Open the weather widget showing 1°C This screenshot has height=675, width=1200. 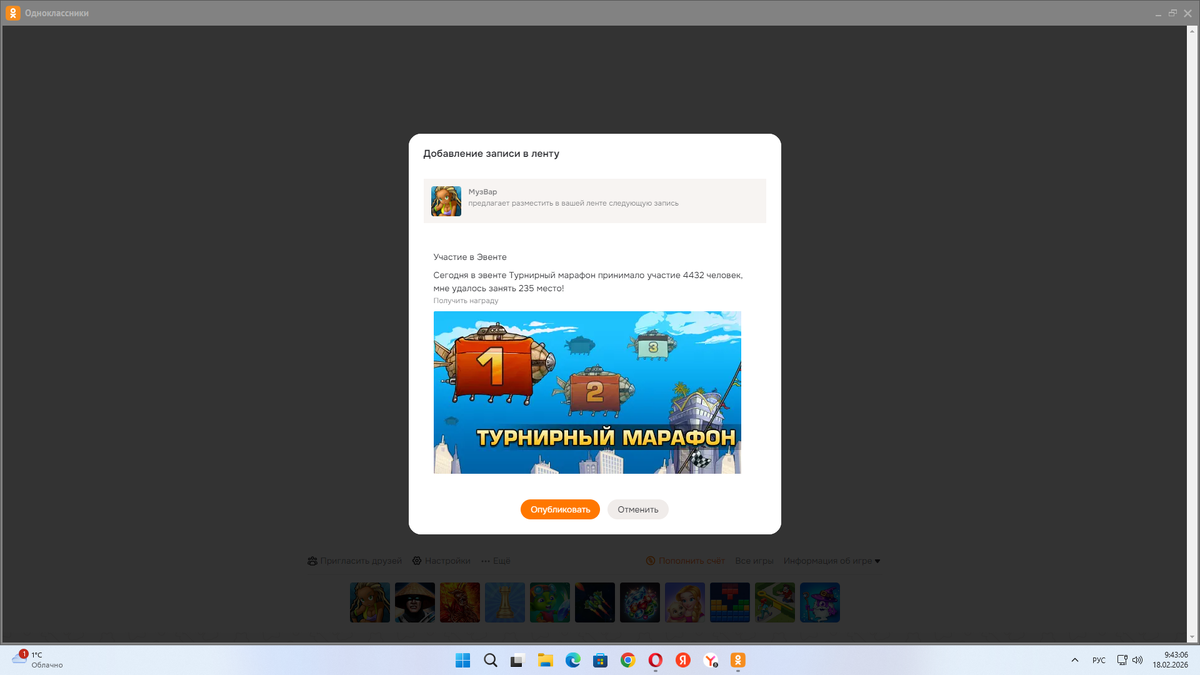point(37,659)
